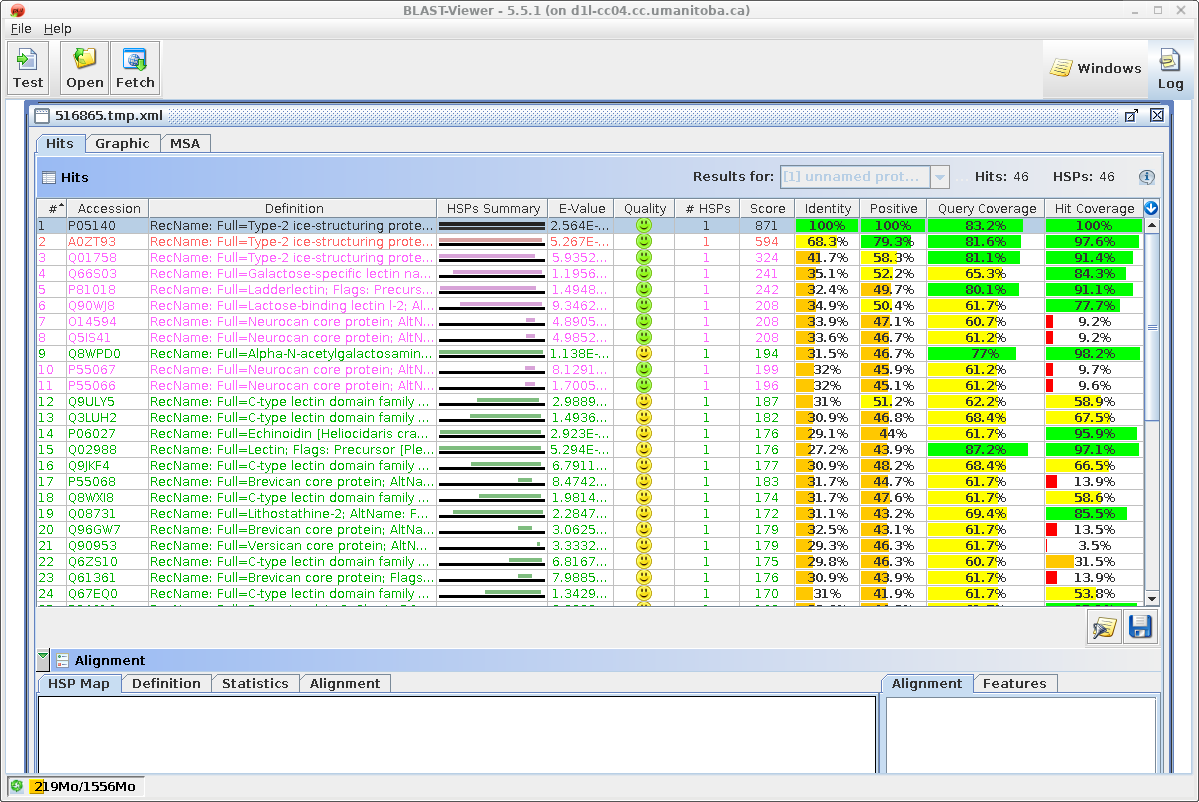
Task: Switch to the Graphic tab
Action: 122,143
